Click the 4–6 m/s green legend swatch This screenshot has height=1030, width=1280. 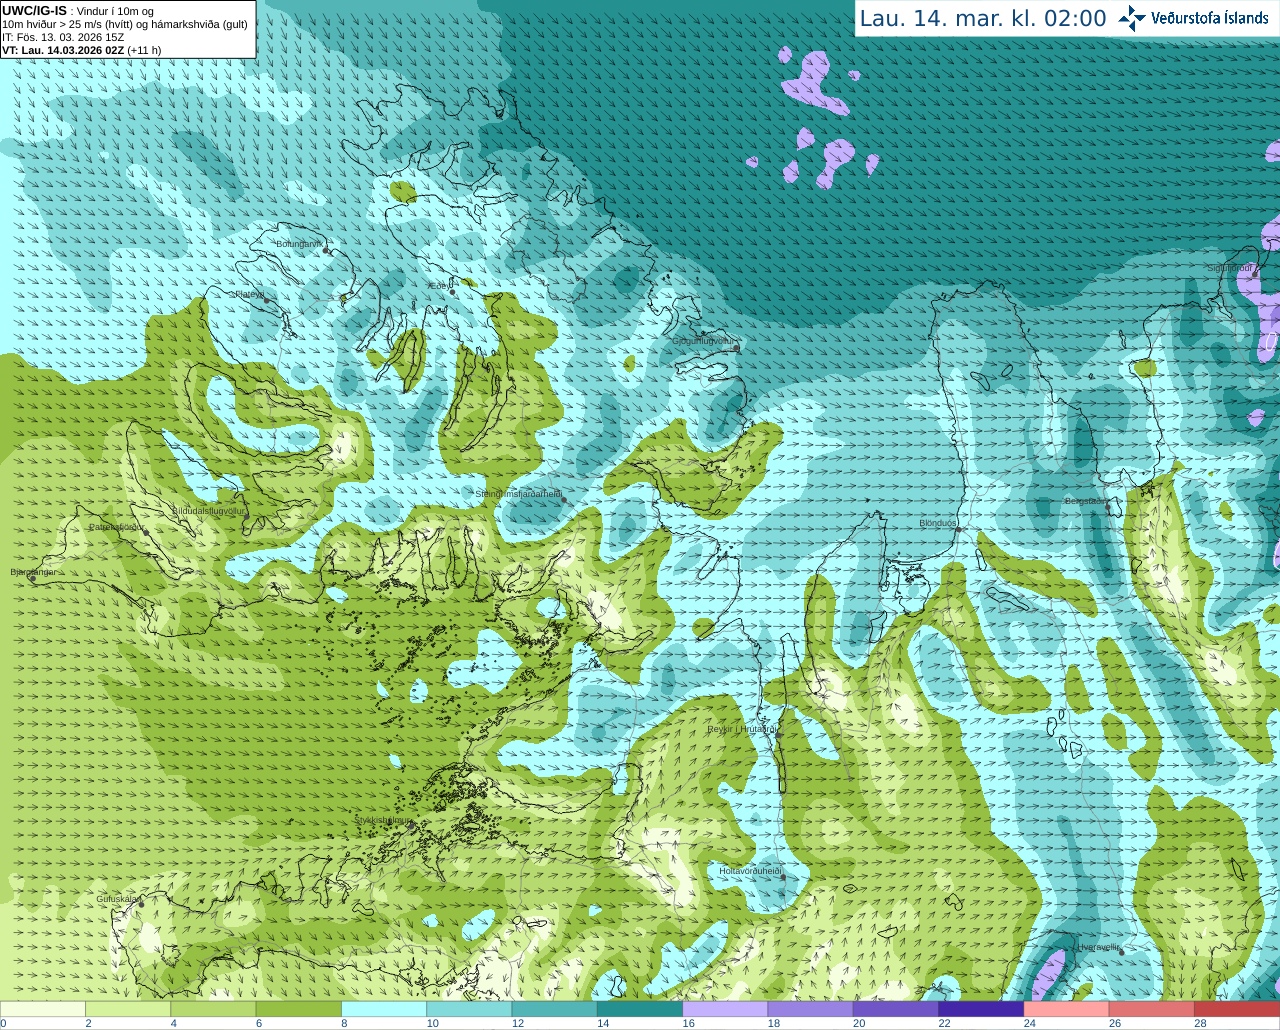point(213,1009)
